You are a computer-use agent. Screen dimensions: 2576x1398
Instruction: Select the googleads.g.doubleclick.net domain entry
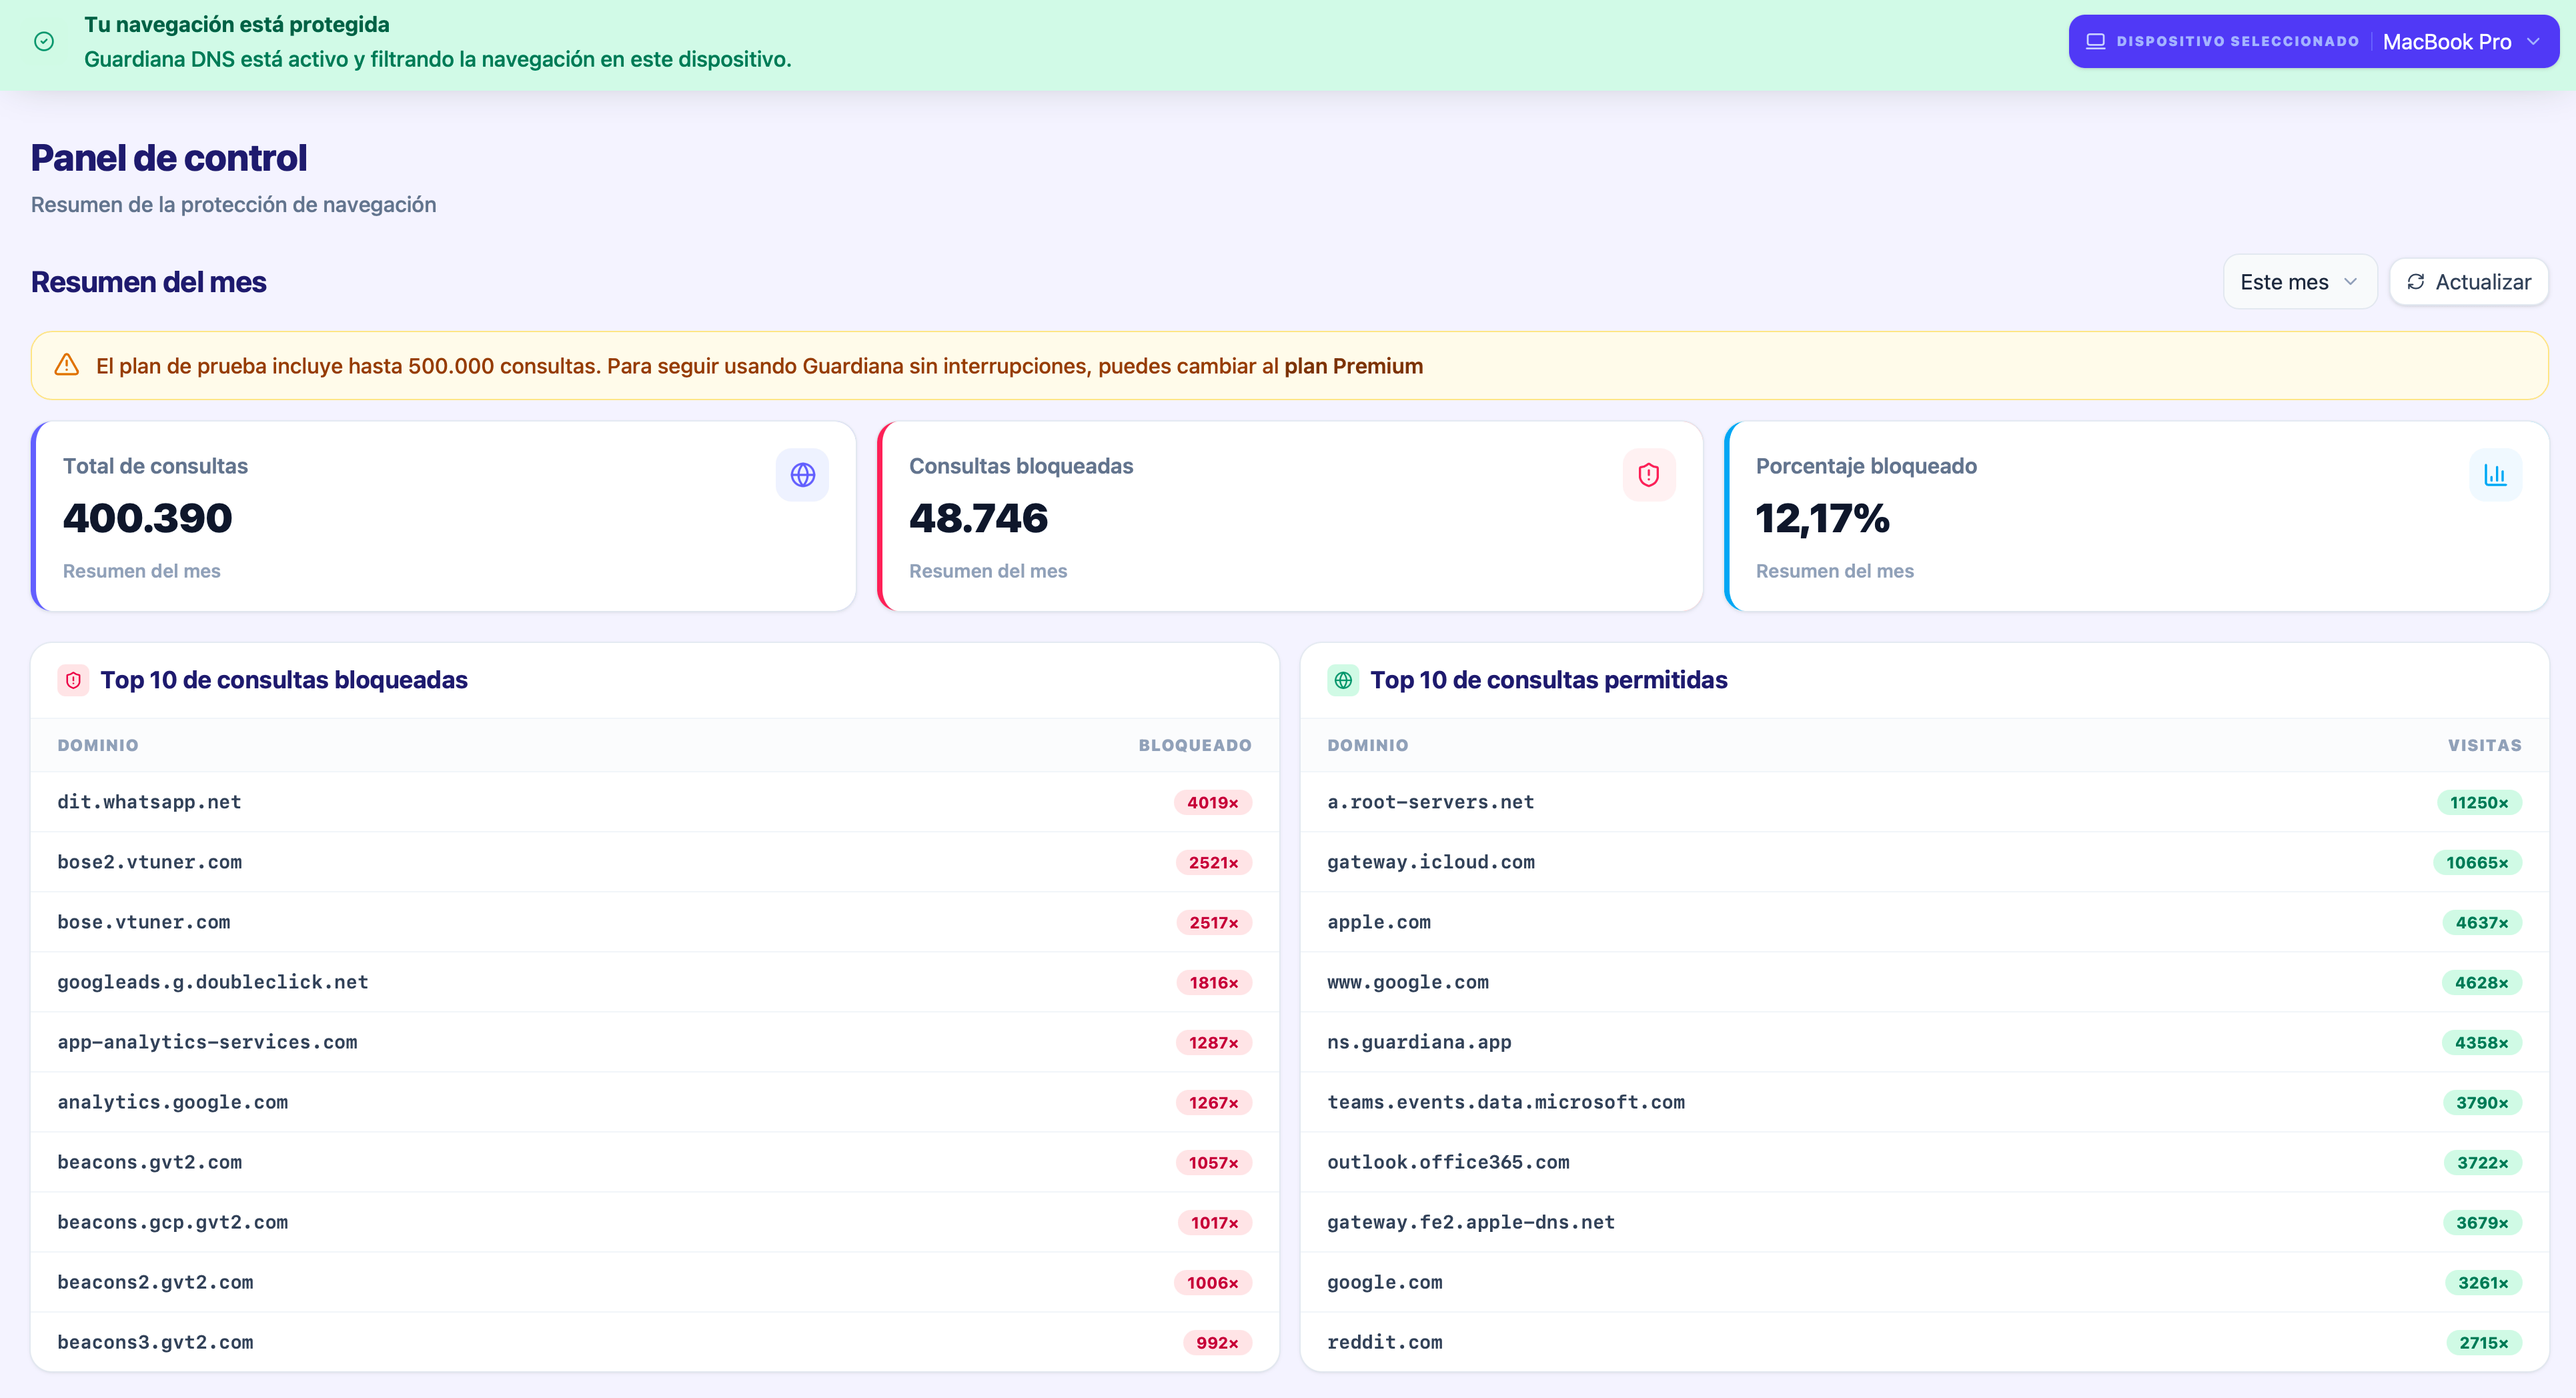coord(212,982)
